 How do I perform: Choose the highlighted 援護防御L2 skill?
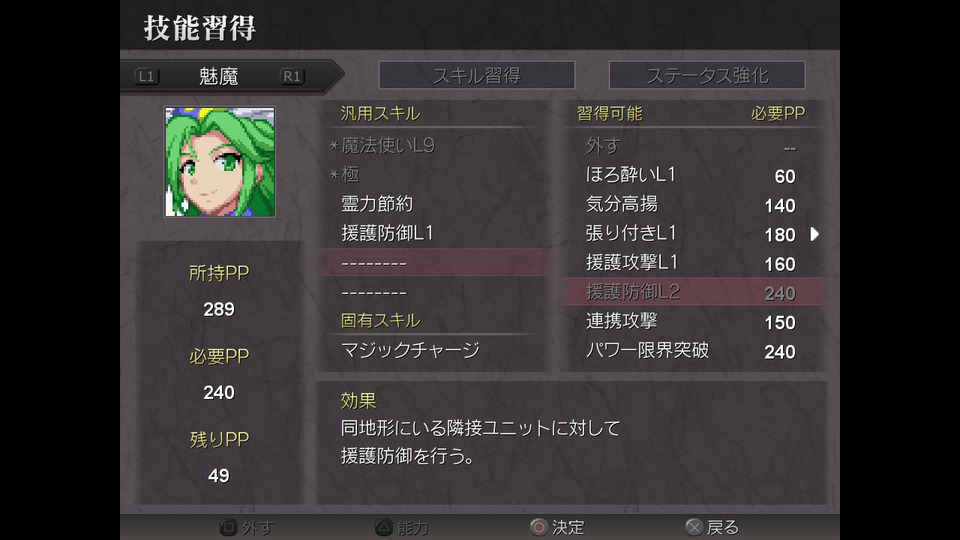tap(693, 292)
